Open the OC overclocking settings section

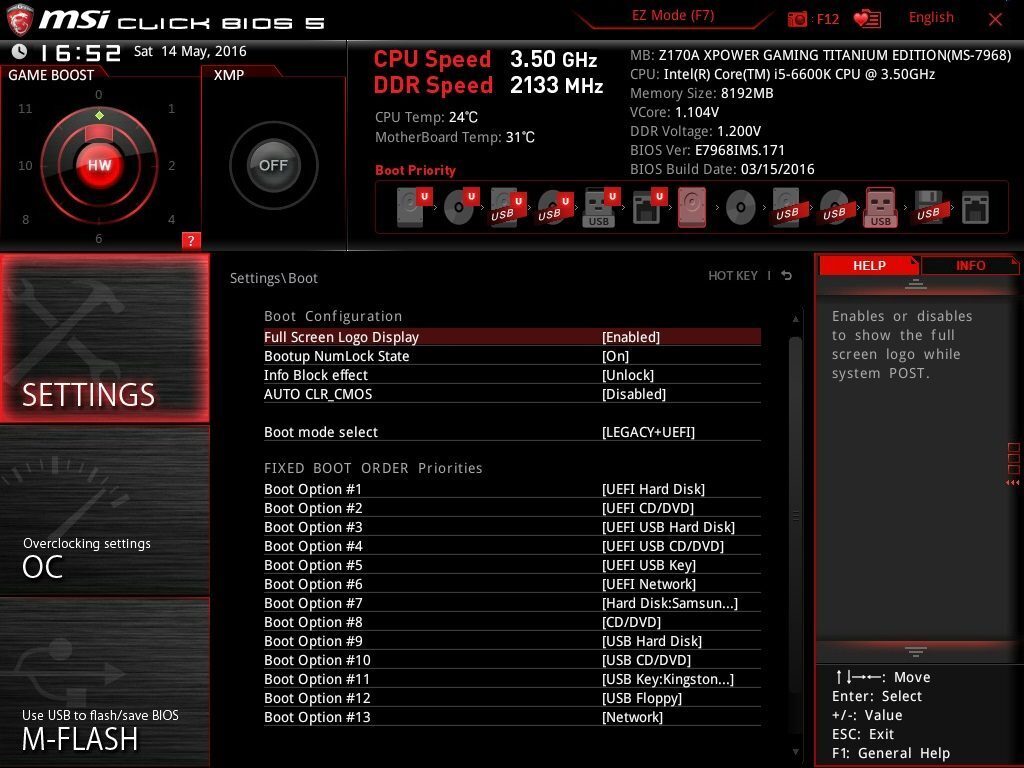pyautogui.click(x=104, y=511)
